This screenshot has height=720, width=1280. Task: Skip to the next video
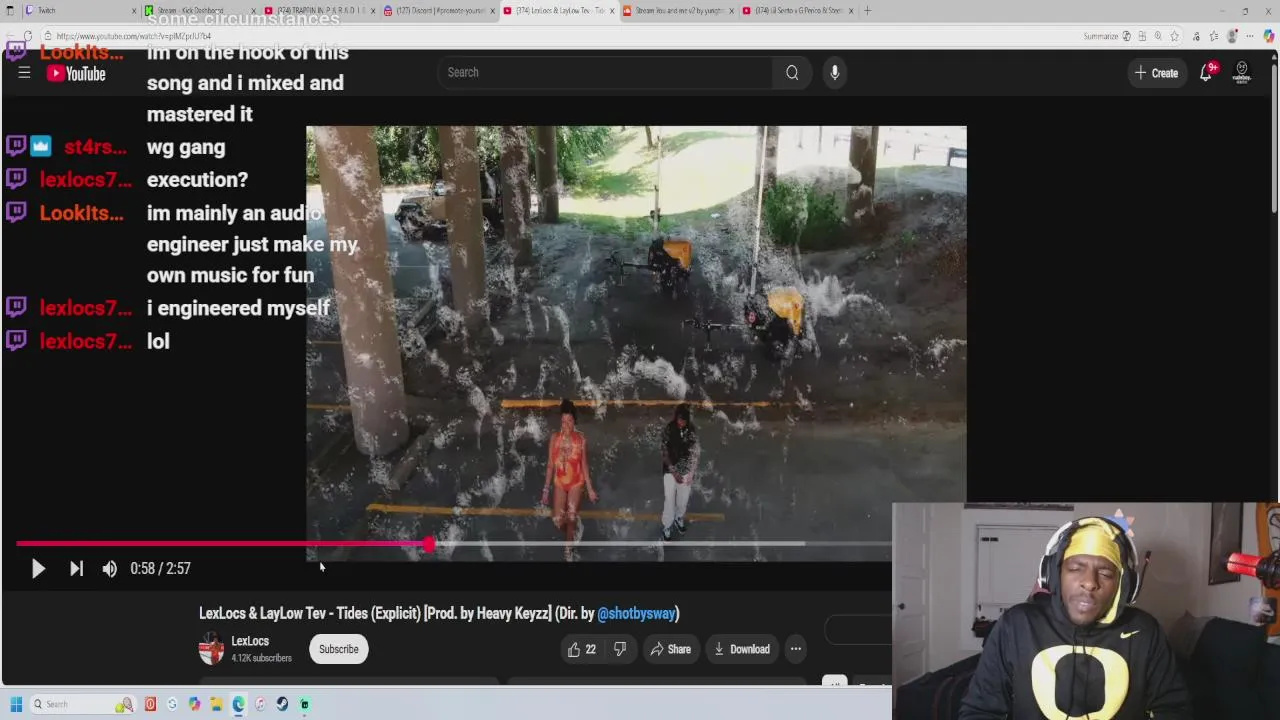(76, 568)
